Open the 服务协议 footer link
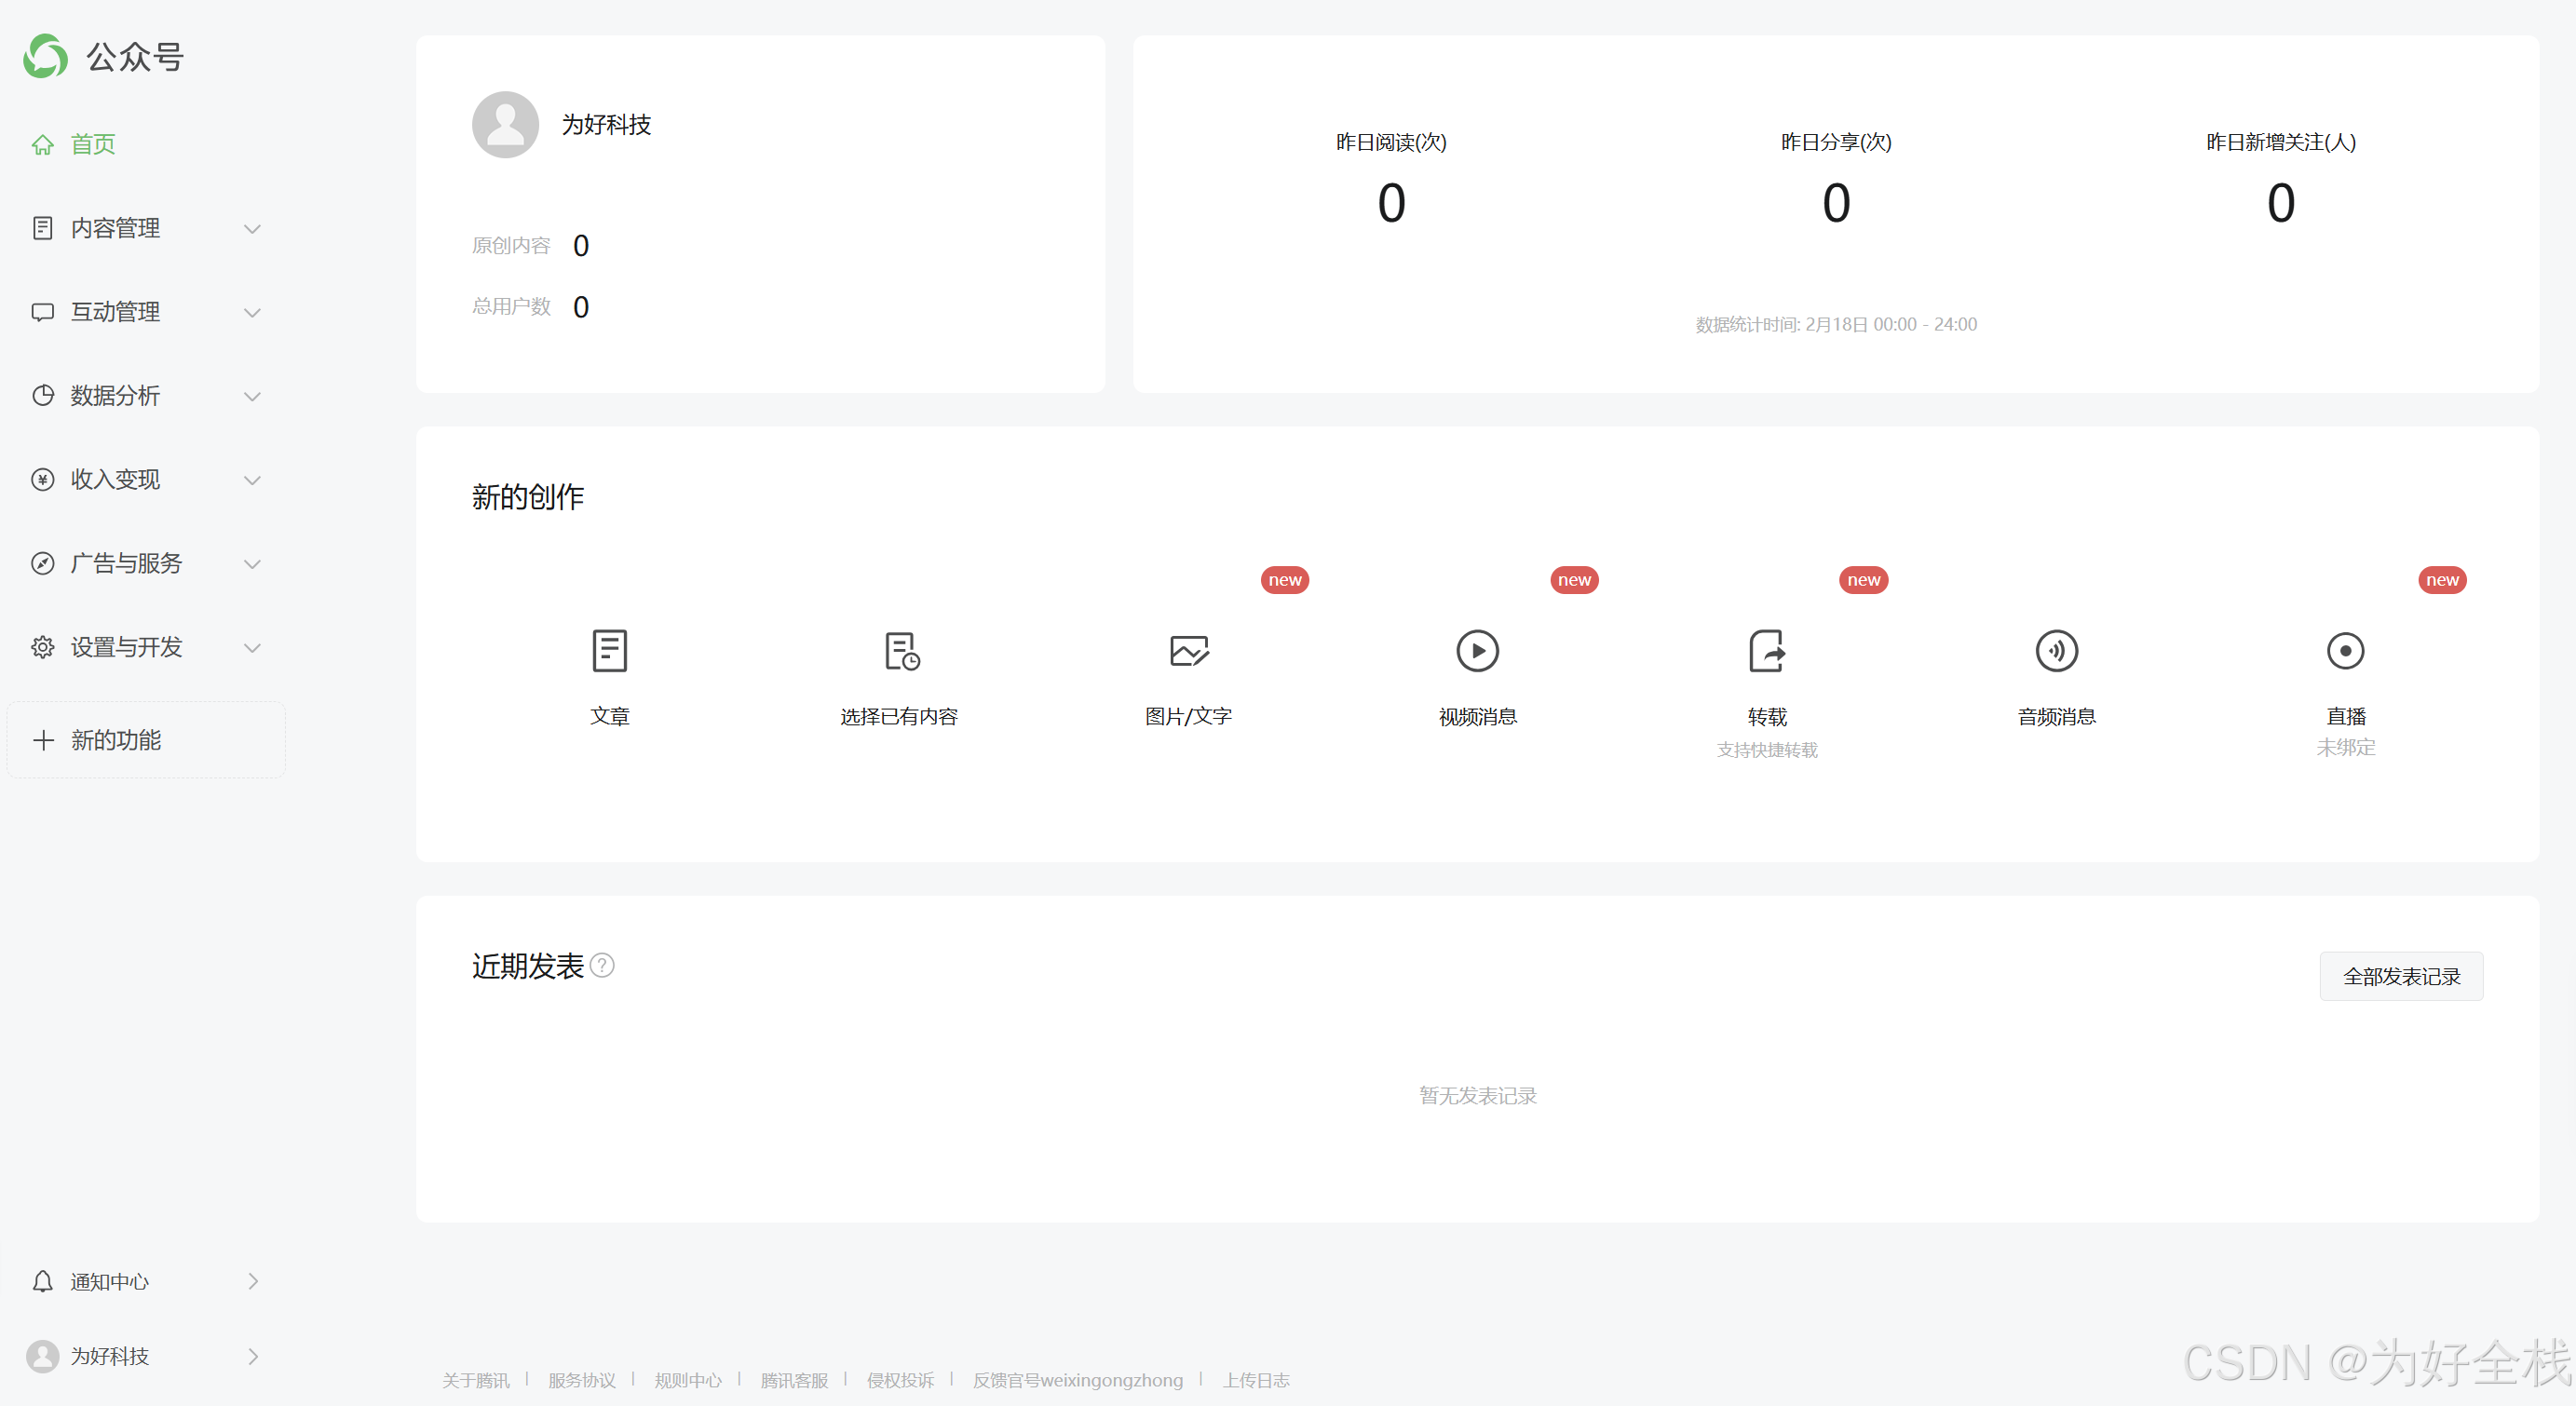Image resolution: width=2576 pixels, height=1406 pixels. [x=581, y=1380]
